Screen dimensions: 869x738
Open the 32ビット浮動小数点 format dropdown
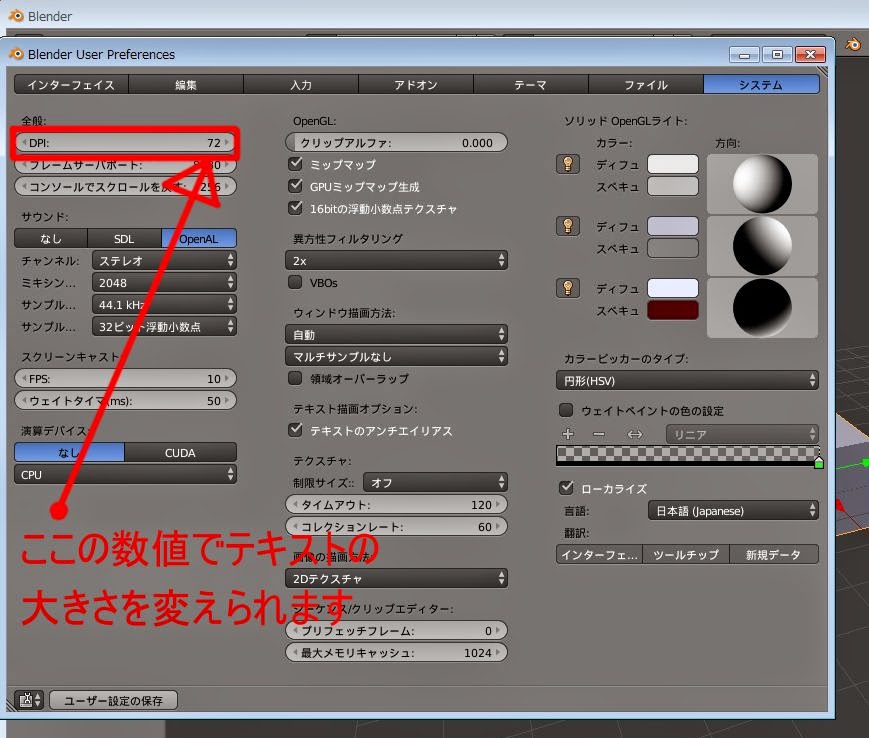click(165, 327)
